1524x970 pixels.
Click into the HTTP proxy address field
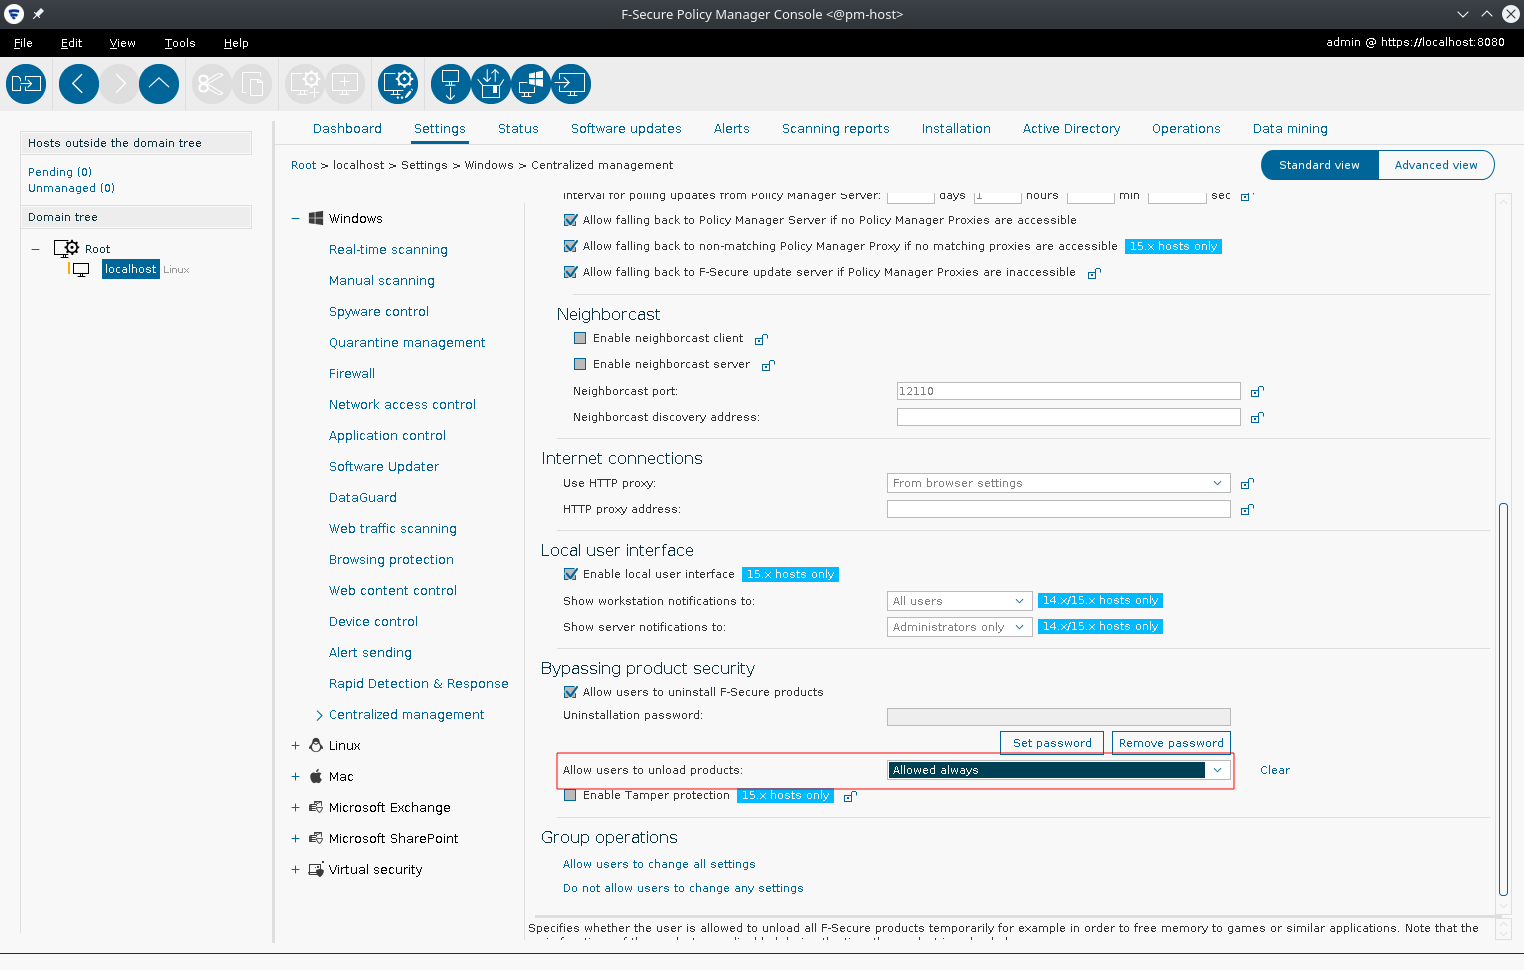click(1058, 509)
